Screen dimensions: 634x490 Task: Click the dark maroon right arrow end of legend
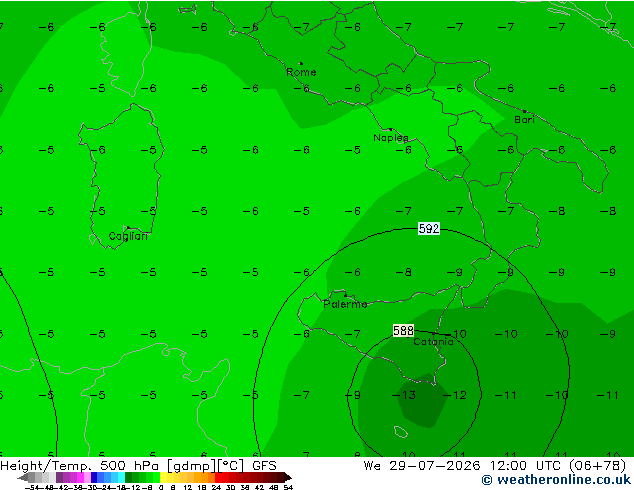pos(287,477)
